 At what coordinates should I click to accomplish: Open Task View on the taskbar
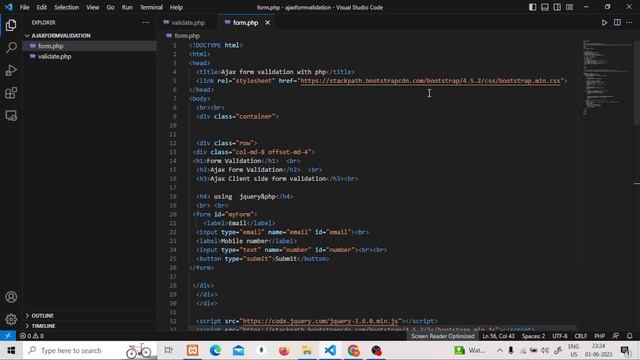pos(169,351)
